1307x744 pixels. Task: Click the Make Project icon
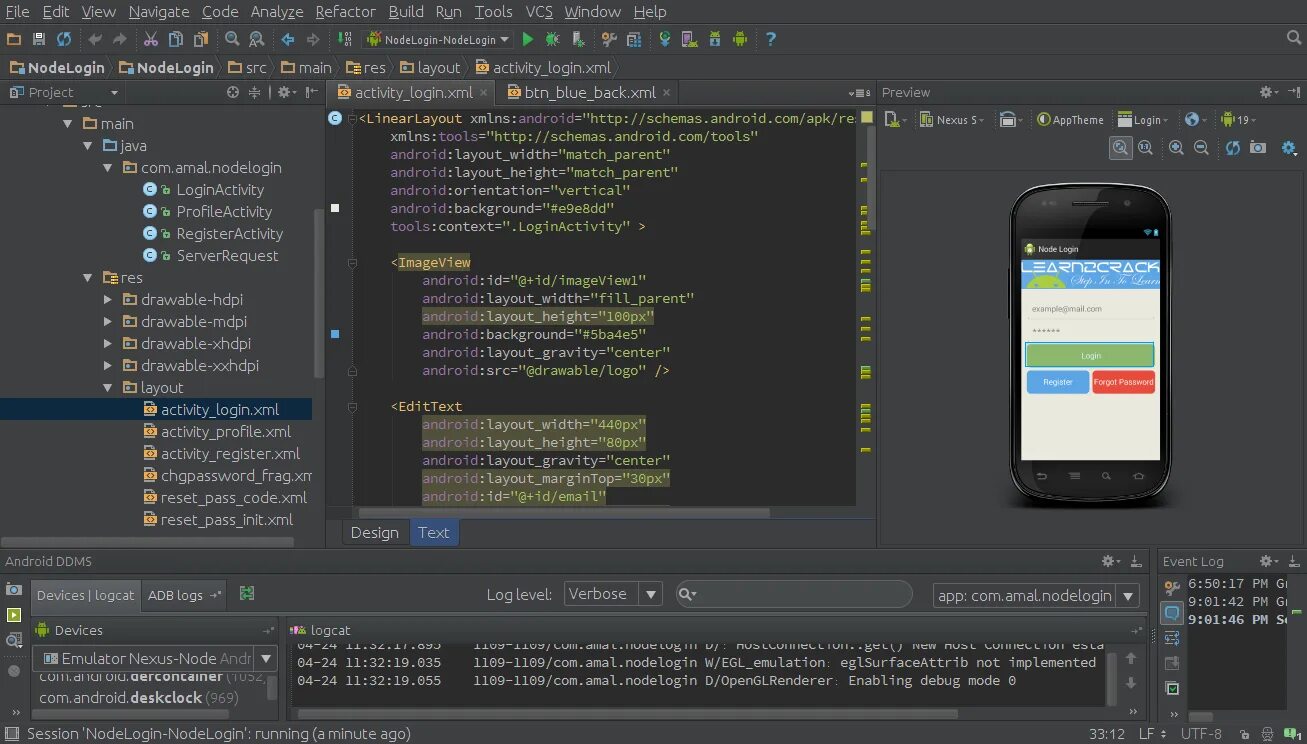(345, 39)
